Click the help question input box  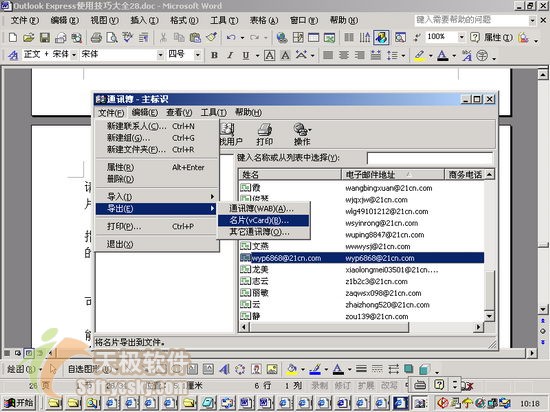coord(471,20)
